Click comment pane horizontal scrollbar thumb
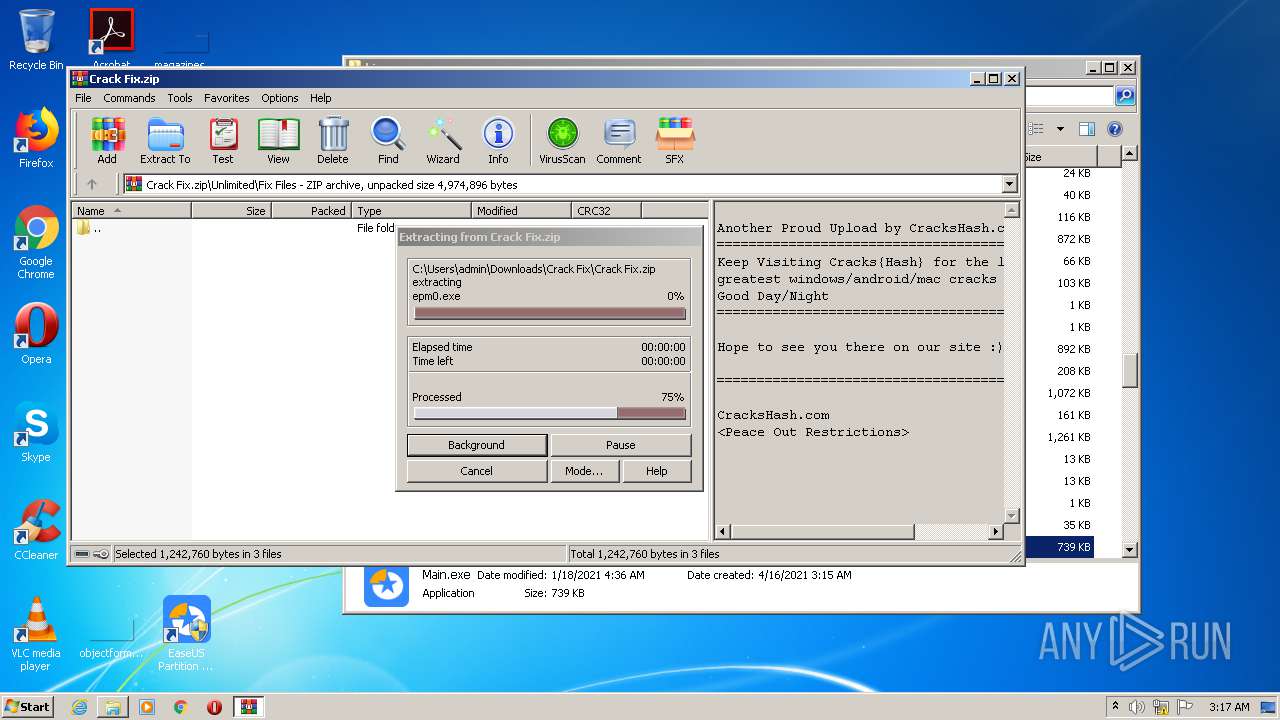The image size is (1280, 720). pos(822,532)
